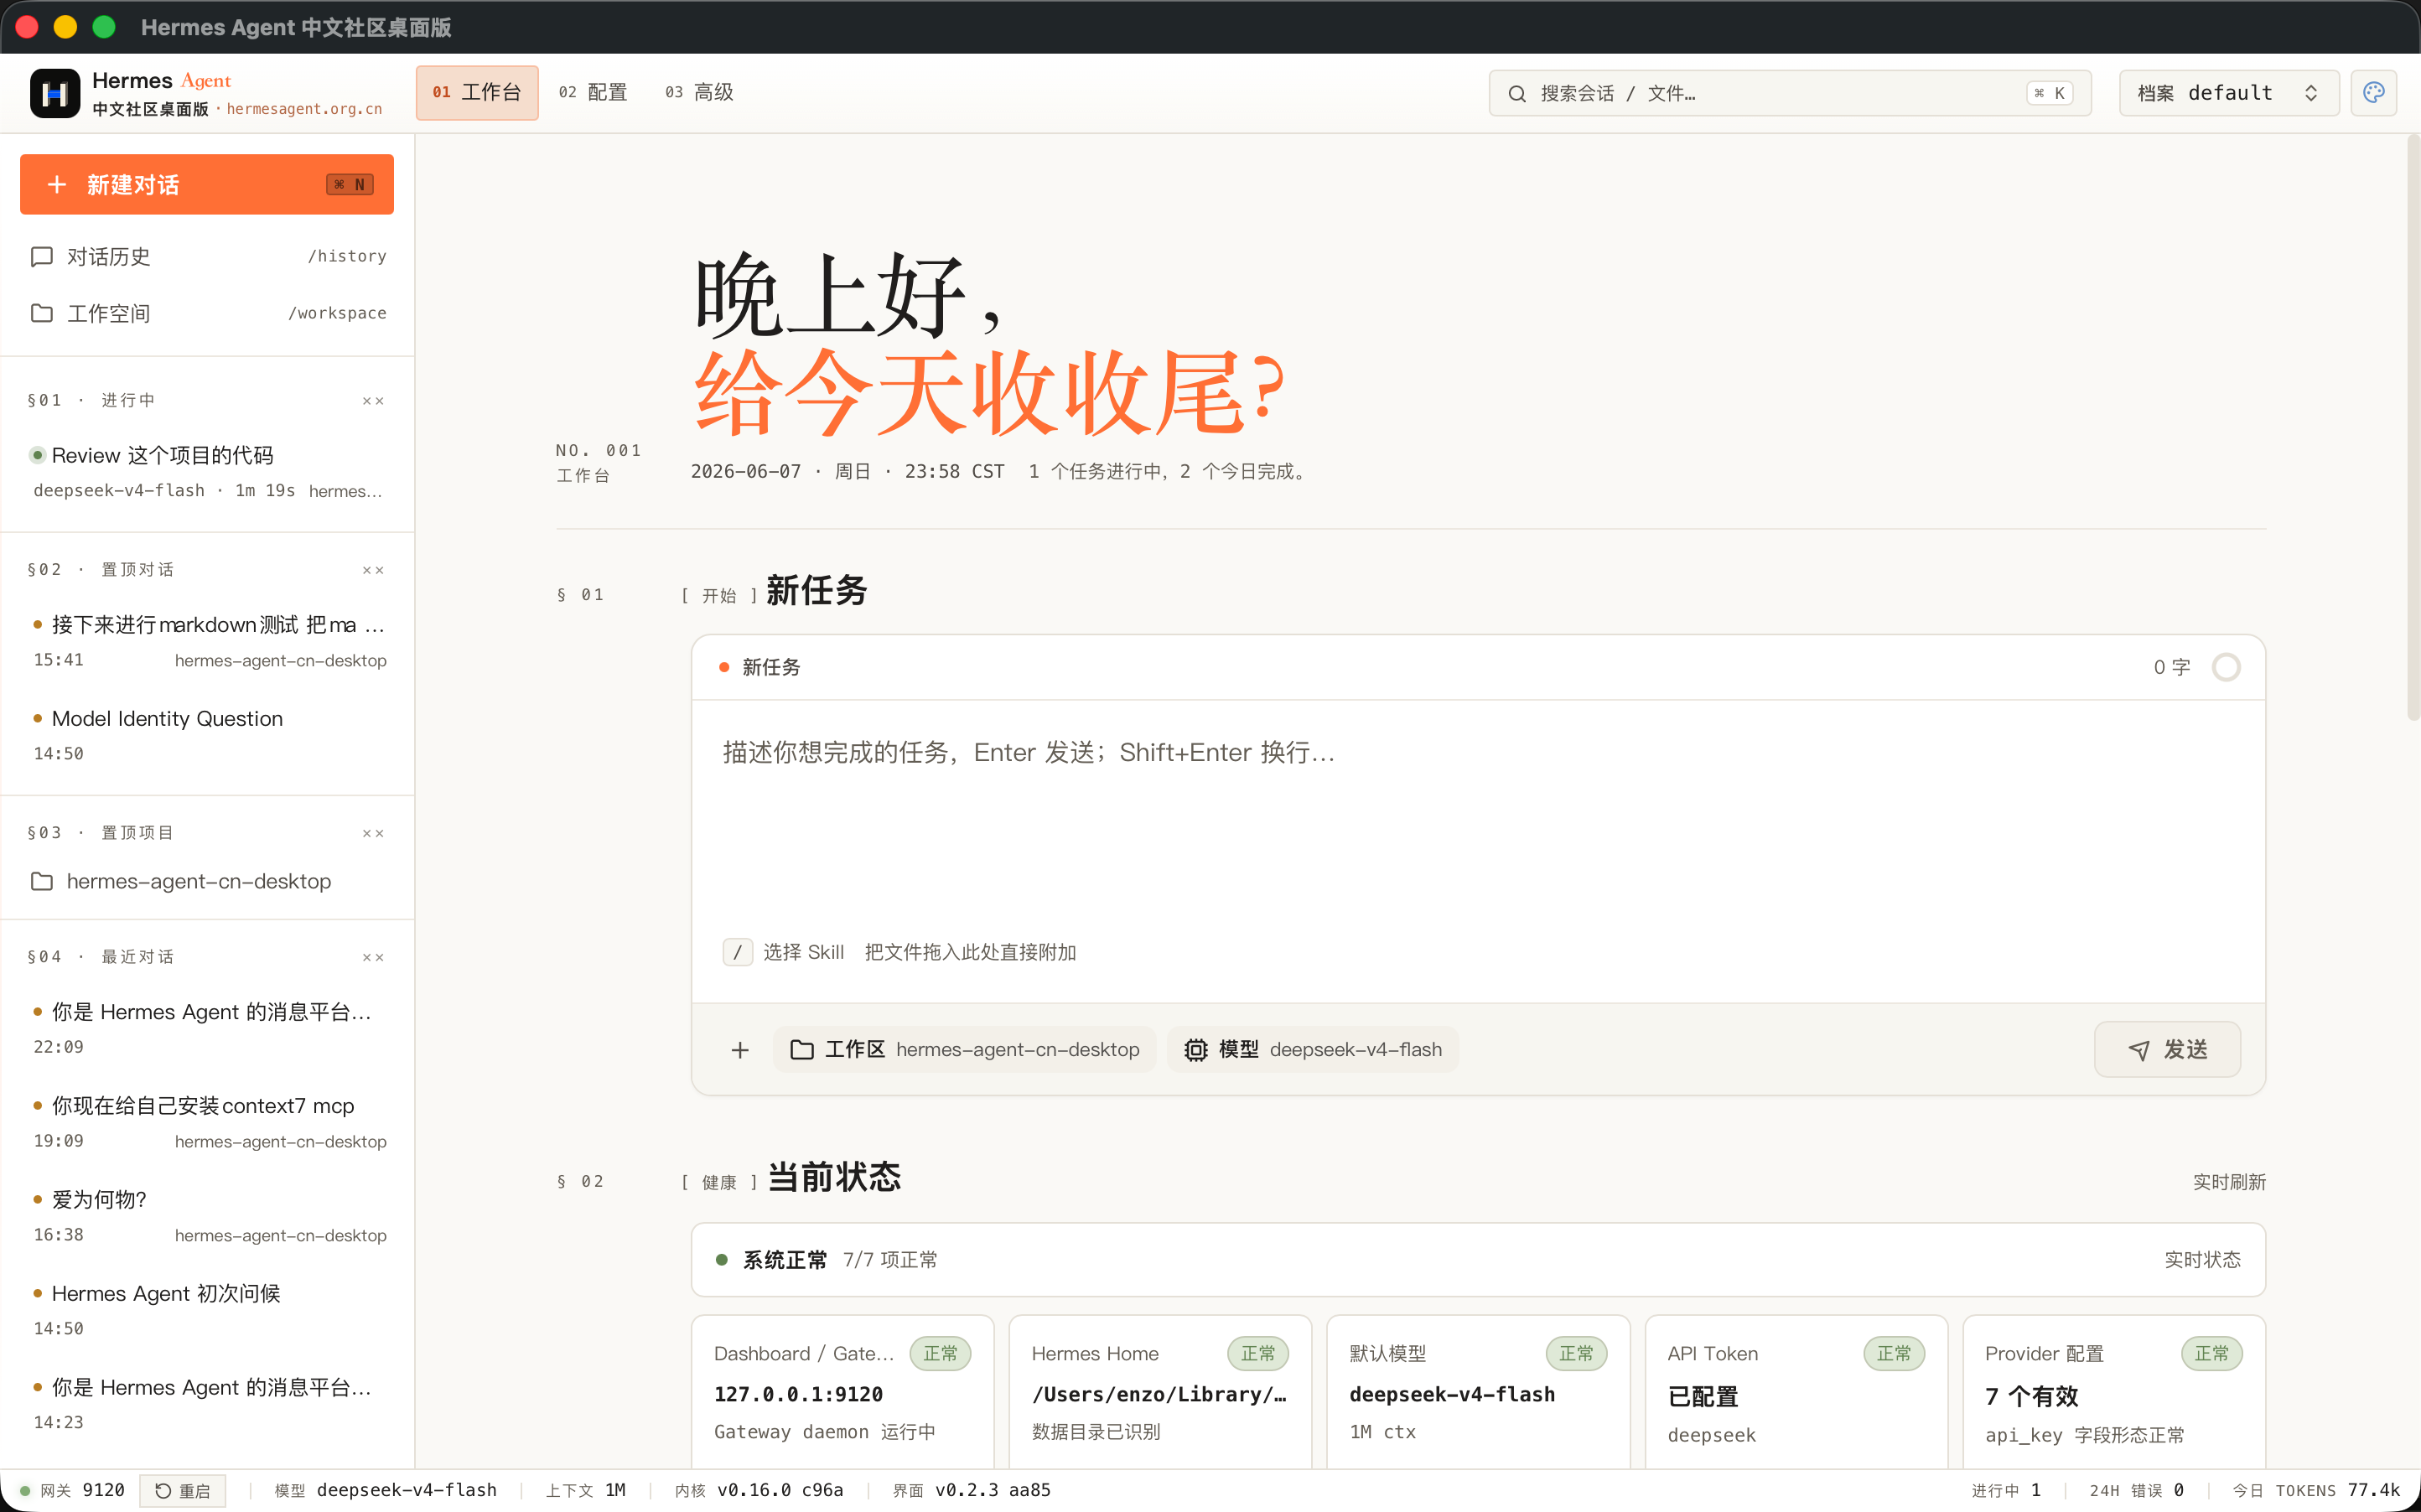The image size is (2421, 1512).
Task: Click the 默认模型 status card
Action: click(x=1478, y=1392)
